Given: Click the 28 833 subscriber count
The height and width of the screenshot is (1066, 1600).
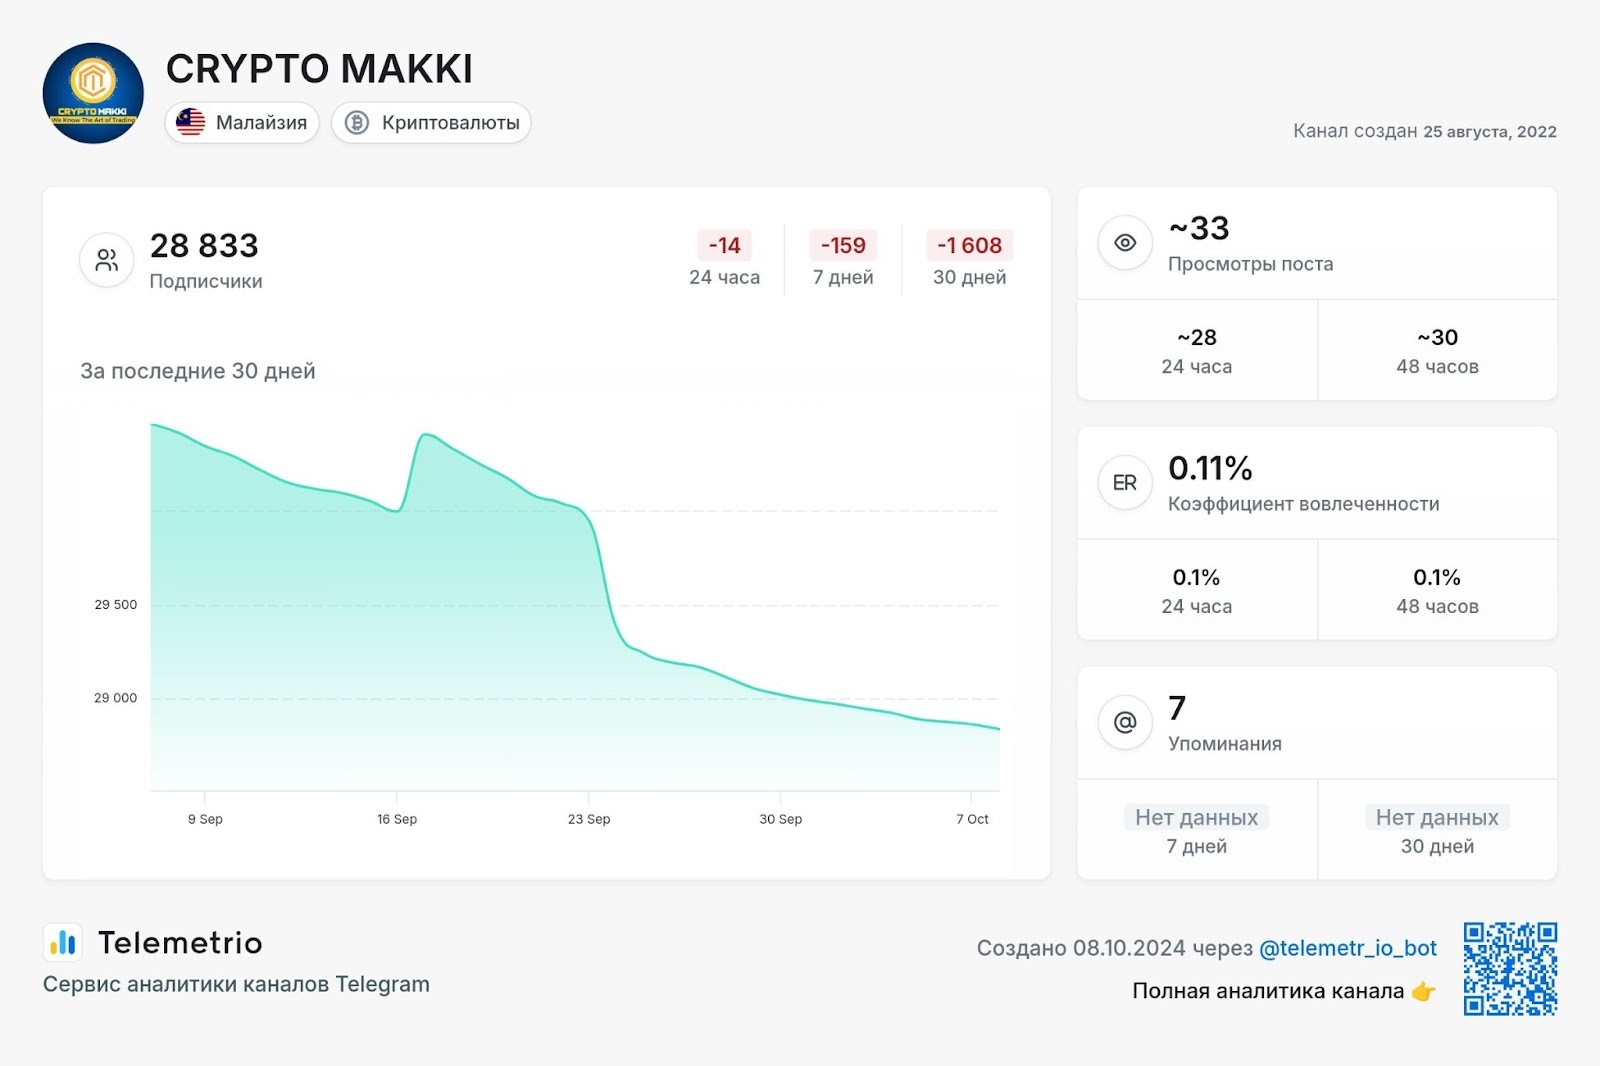Looking at the screenshot, I should point(204,245).
